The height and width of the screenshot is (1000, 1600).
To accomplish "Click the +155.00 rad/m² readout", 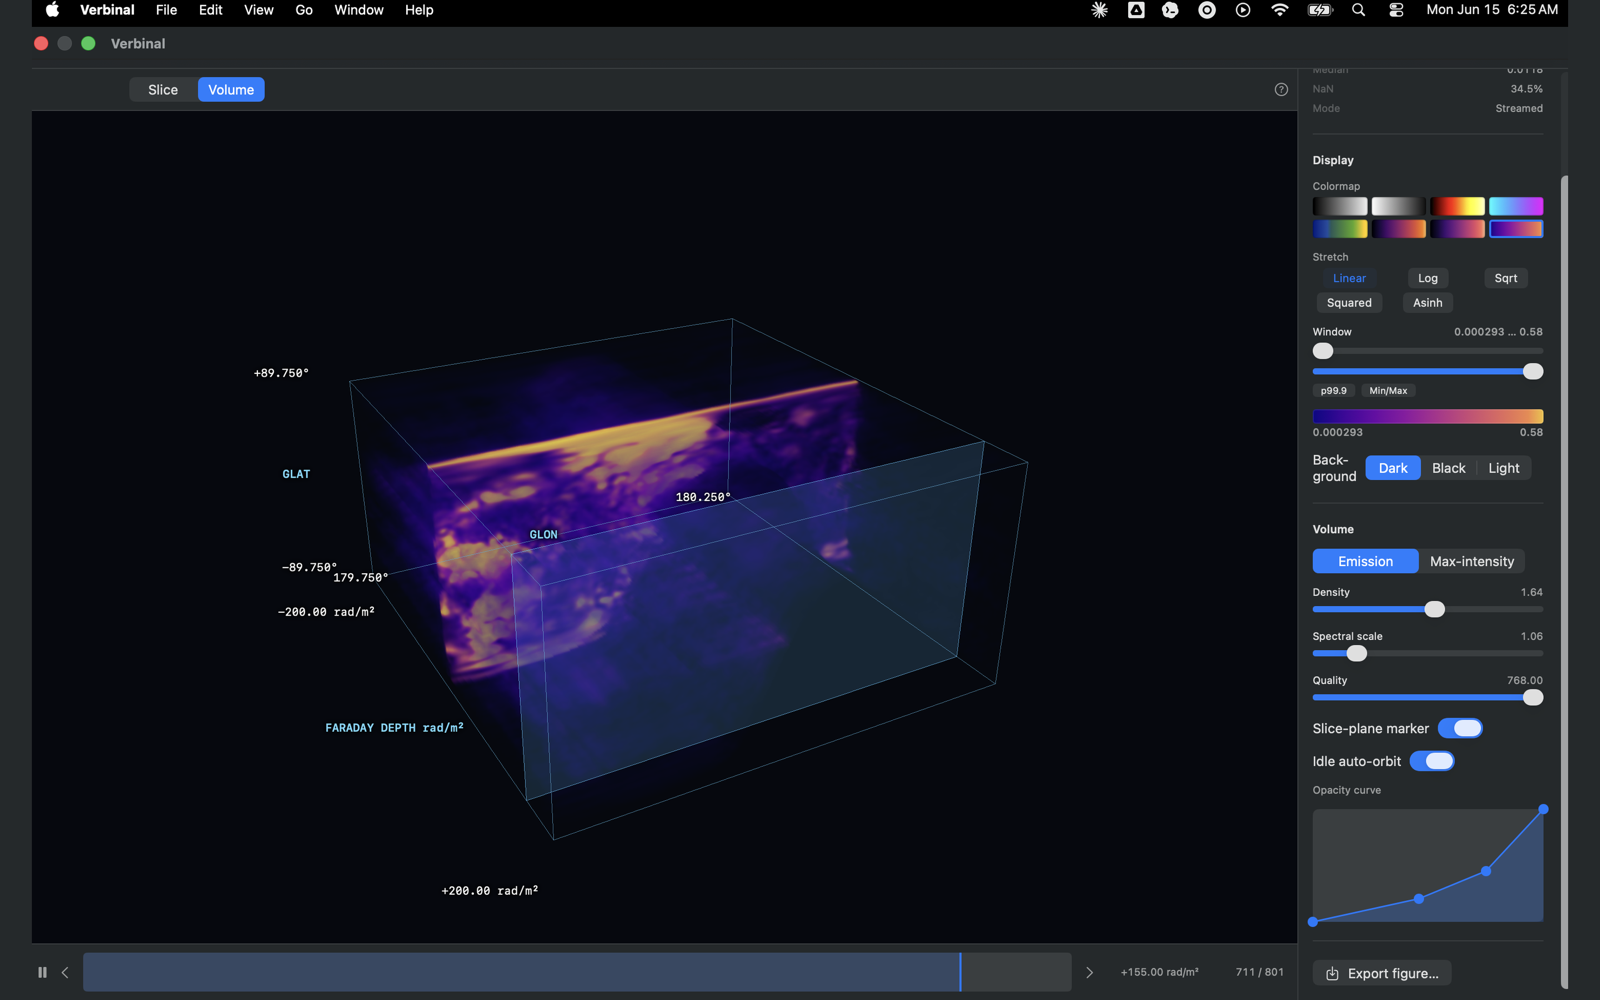I will 1159,972.
